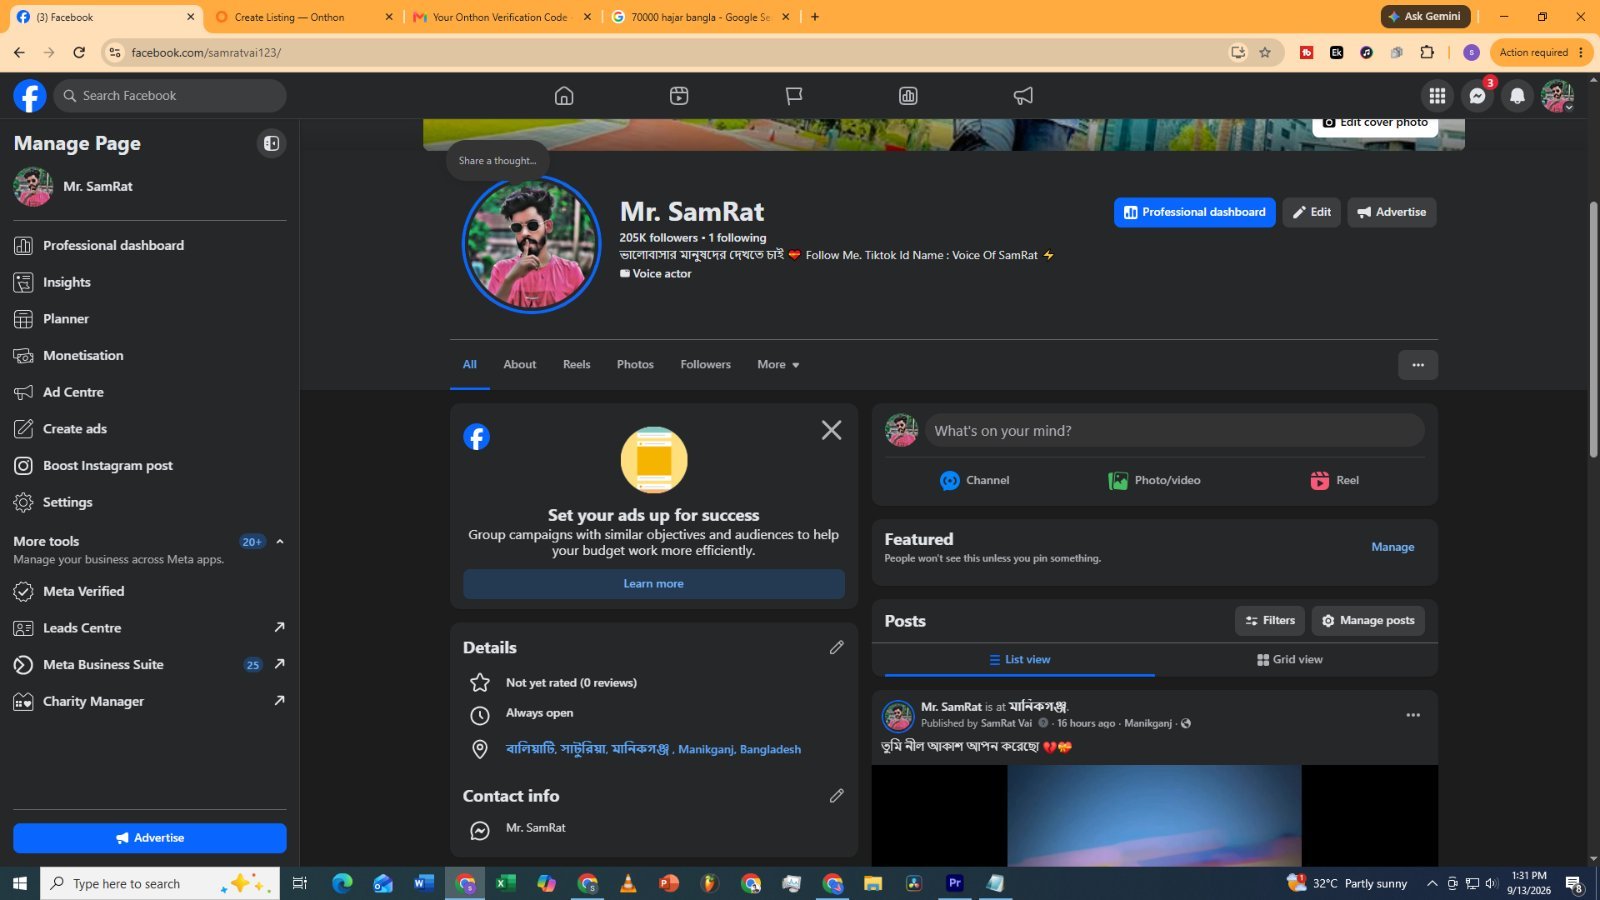Click Advertise button near the profile name
The height and width of the screenshot is (900, 1600).
(x=1392, y=212)
